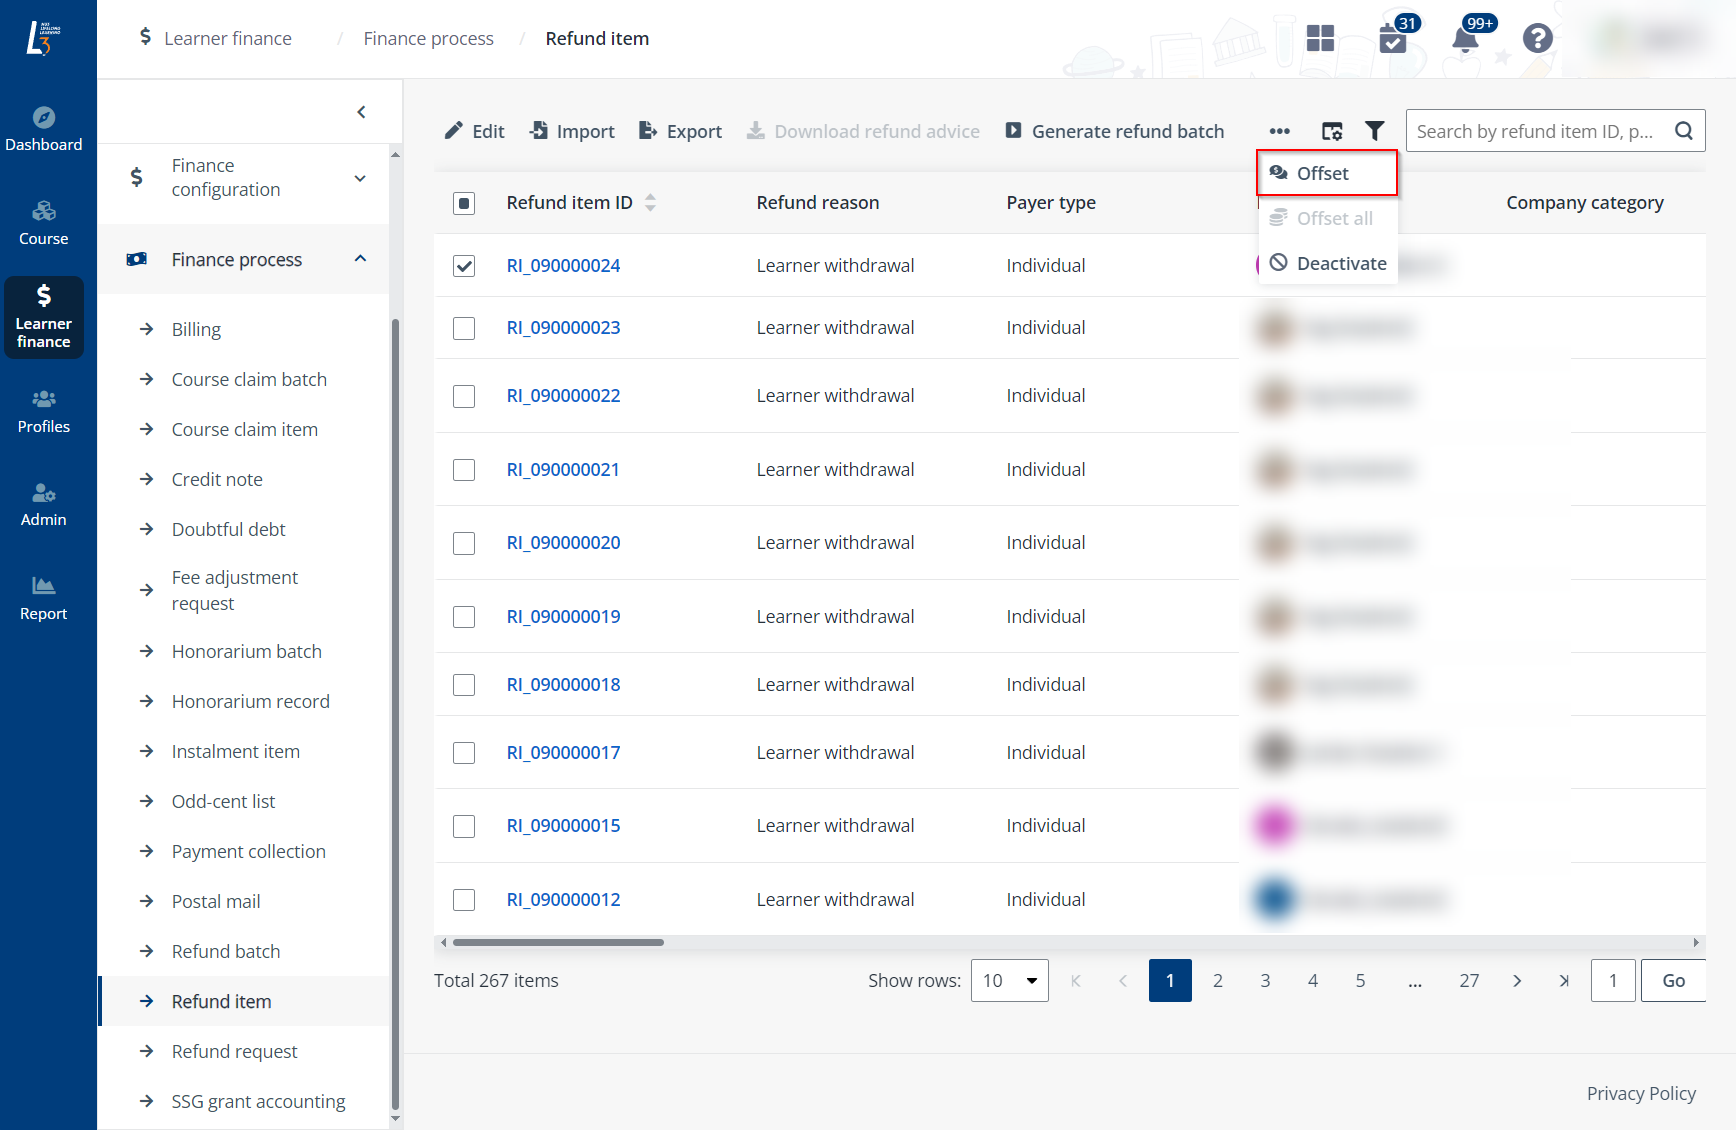Open Dashboard from the left sidebar
Image resolution: width=1736 pixels, height=1130 pixels.
pos(44,129)
